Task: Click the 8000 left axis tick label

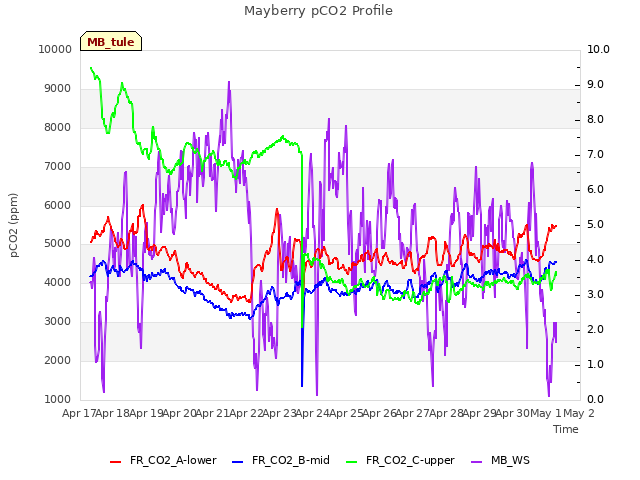Action: pyautogui.click(x=58, y=127)
